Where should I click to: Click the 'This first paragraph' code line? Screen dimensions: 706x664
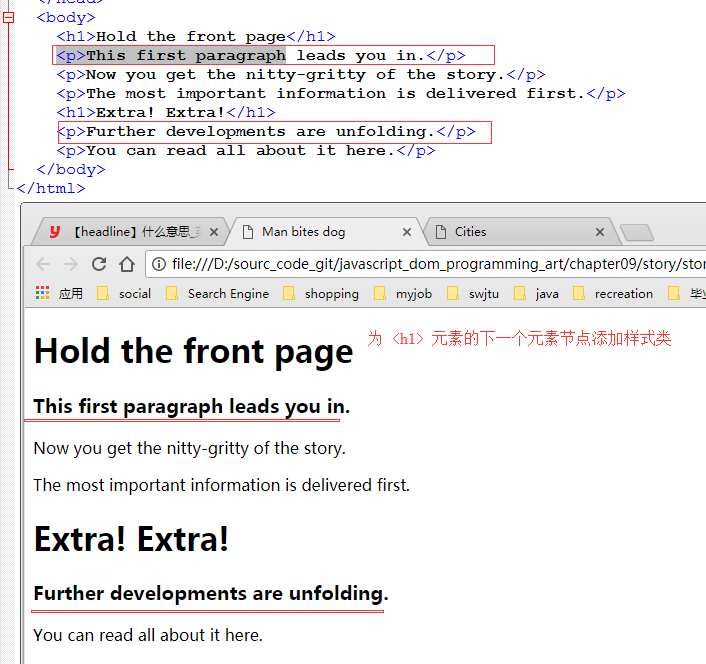tap(261, 55)
